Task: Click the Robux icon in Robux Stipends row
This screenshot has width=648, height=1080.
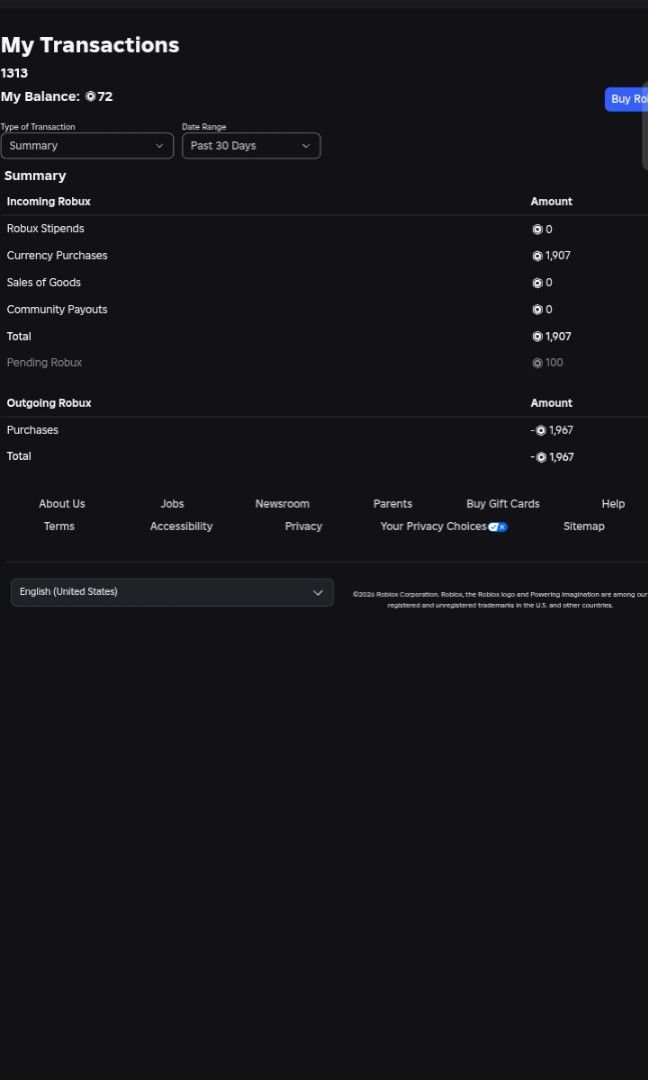Action: coord(537,229)
